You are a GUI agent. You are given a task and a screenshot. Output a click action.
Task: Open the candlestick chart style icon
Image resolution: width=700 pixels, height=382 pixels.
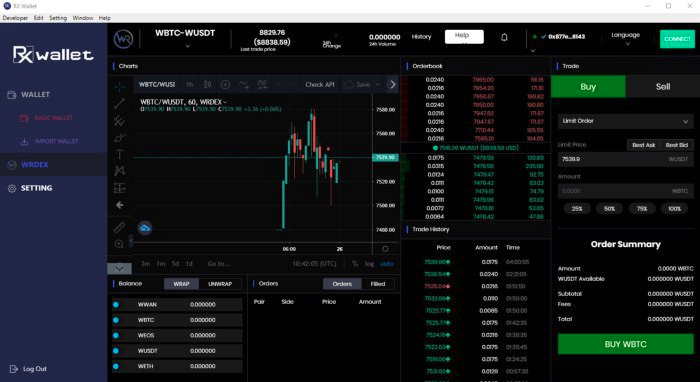[x=207, y=84]
